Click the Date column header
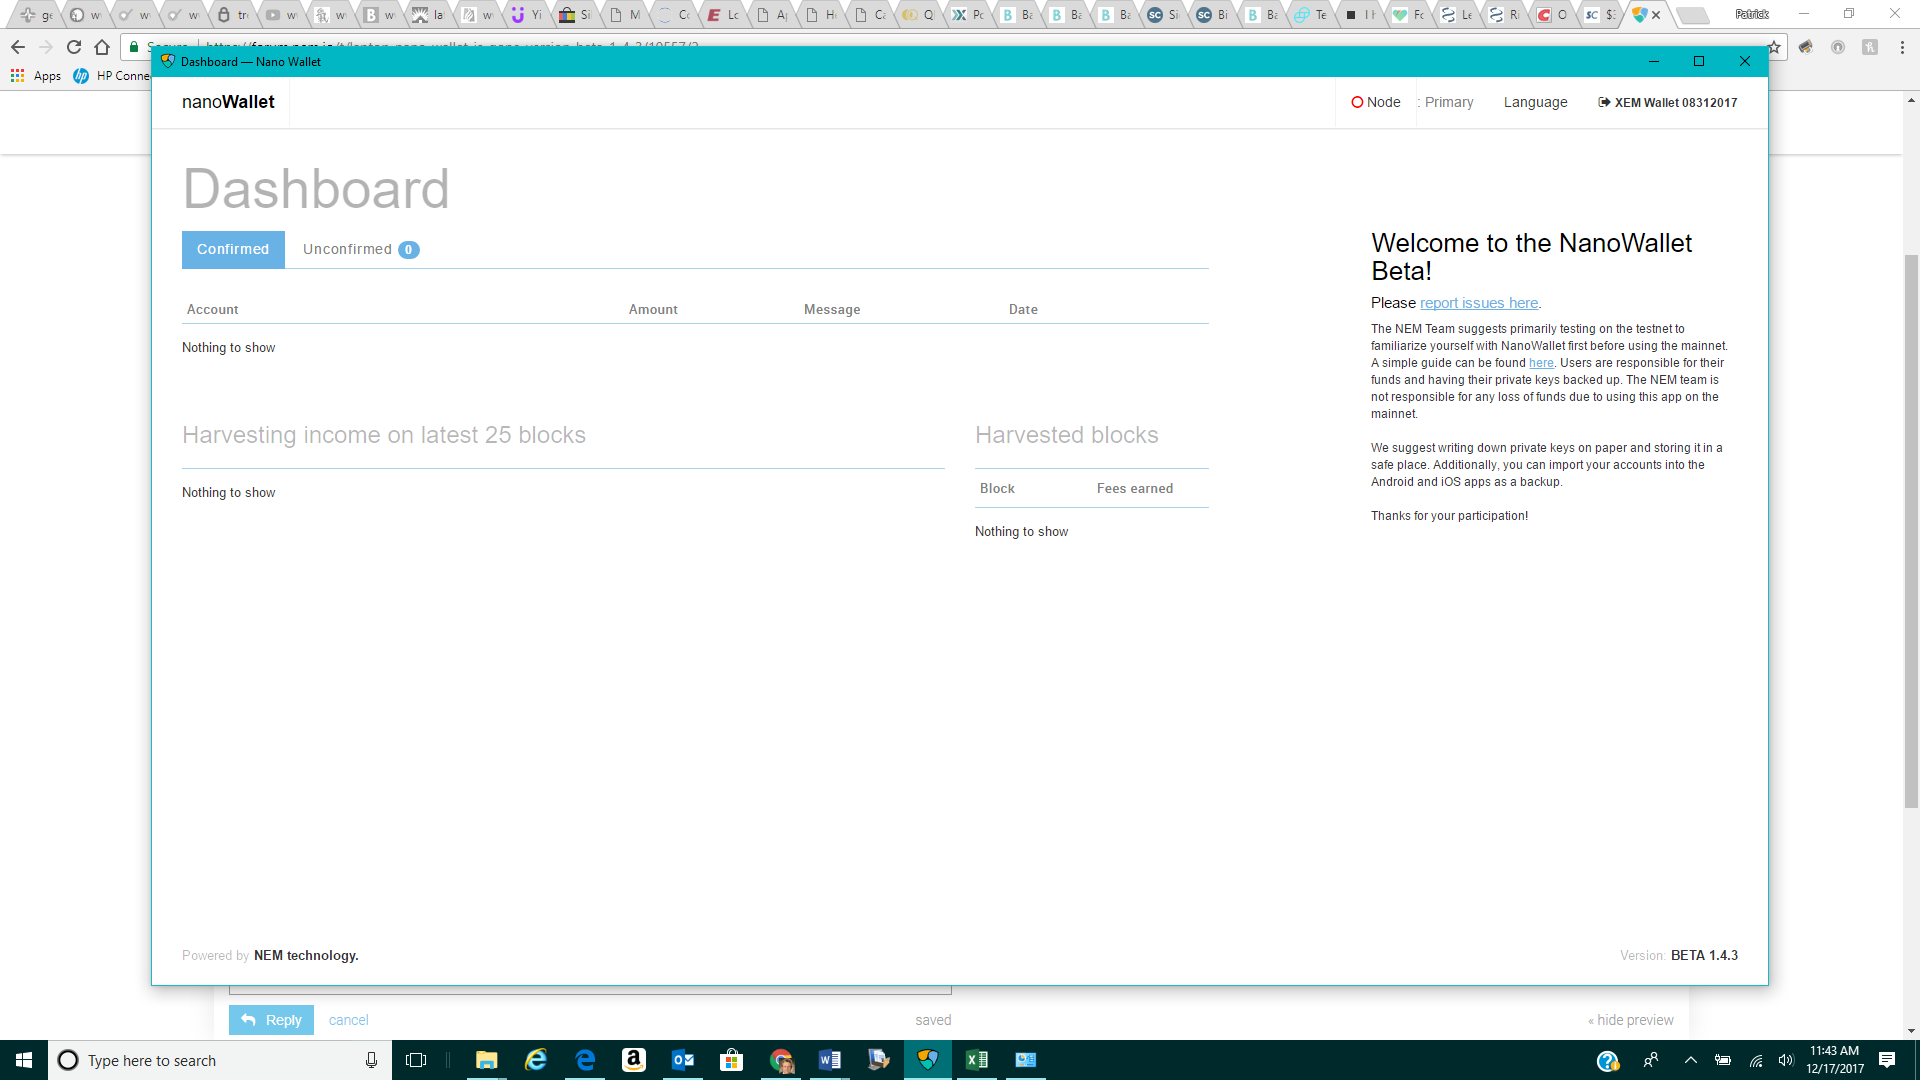Viewport: 1920px width, 1080px height. coord(1023,309)
